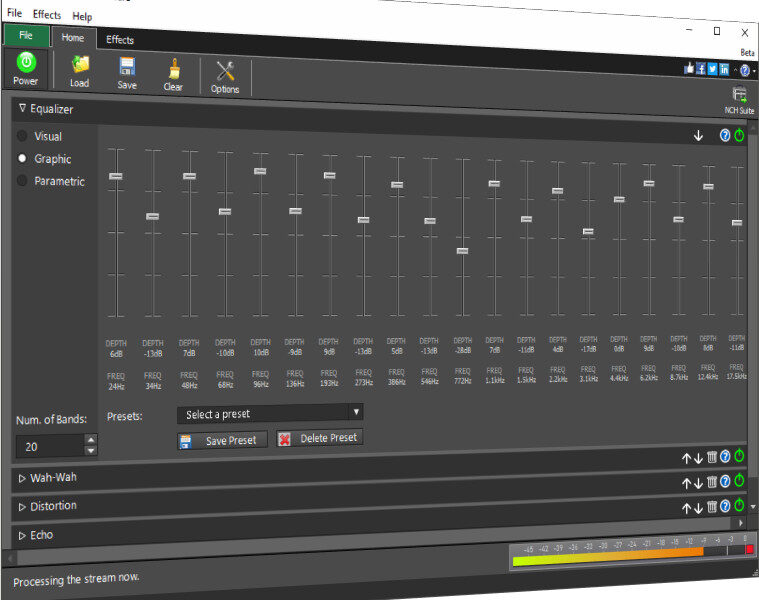759x600 pixels.
Task: Toggle the Equalizer effect power on/off
Action: pos(739,135)
